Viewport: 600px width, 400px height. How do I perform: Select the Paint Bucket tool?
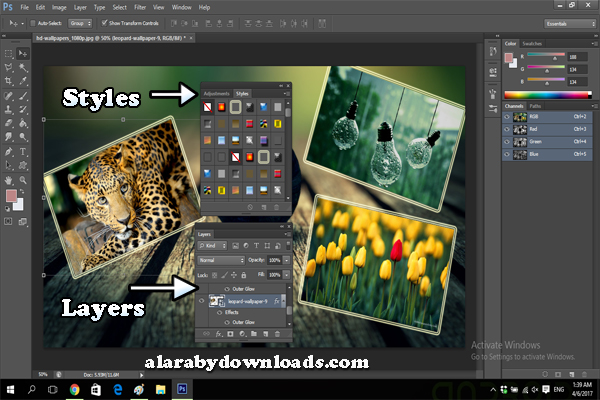tap(23, 123)
